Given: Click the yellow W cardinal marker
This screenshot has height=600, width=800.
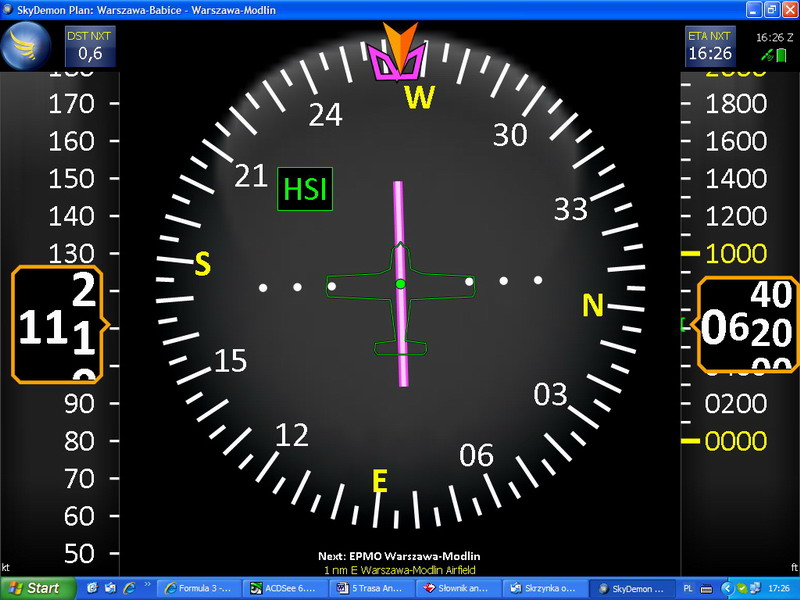Looking at the screenshot, I should (x=420, y=97).
